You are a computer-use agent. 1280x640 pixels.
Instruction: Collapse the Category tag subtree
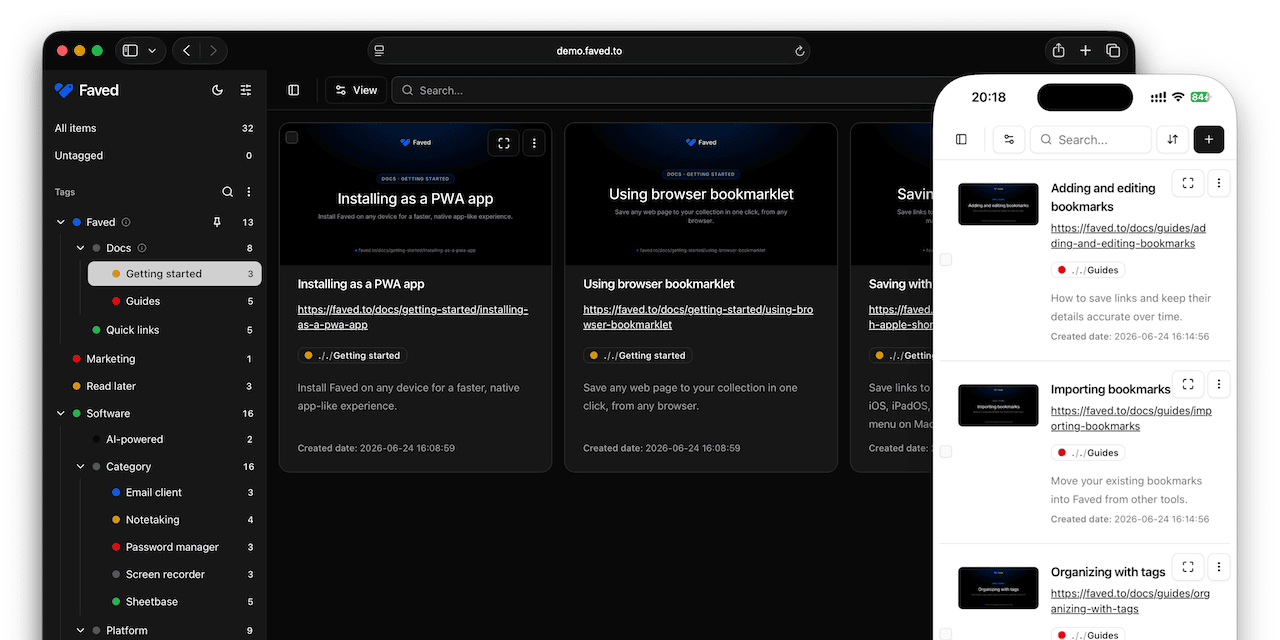[81, 467]
